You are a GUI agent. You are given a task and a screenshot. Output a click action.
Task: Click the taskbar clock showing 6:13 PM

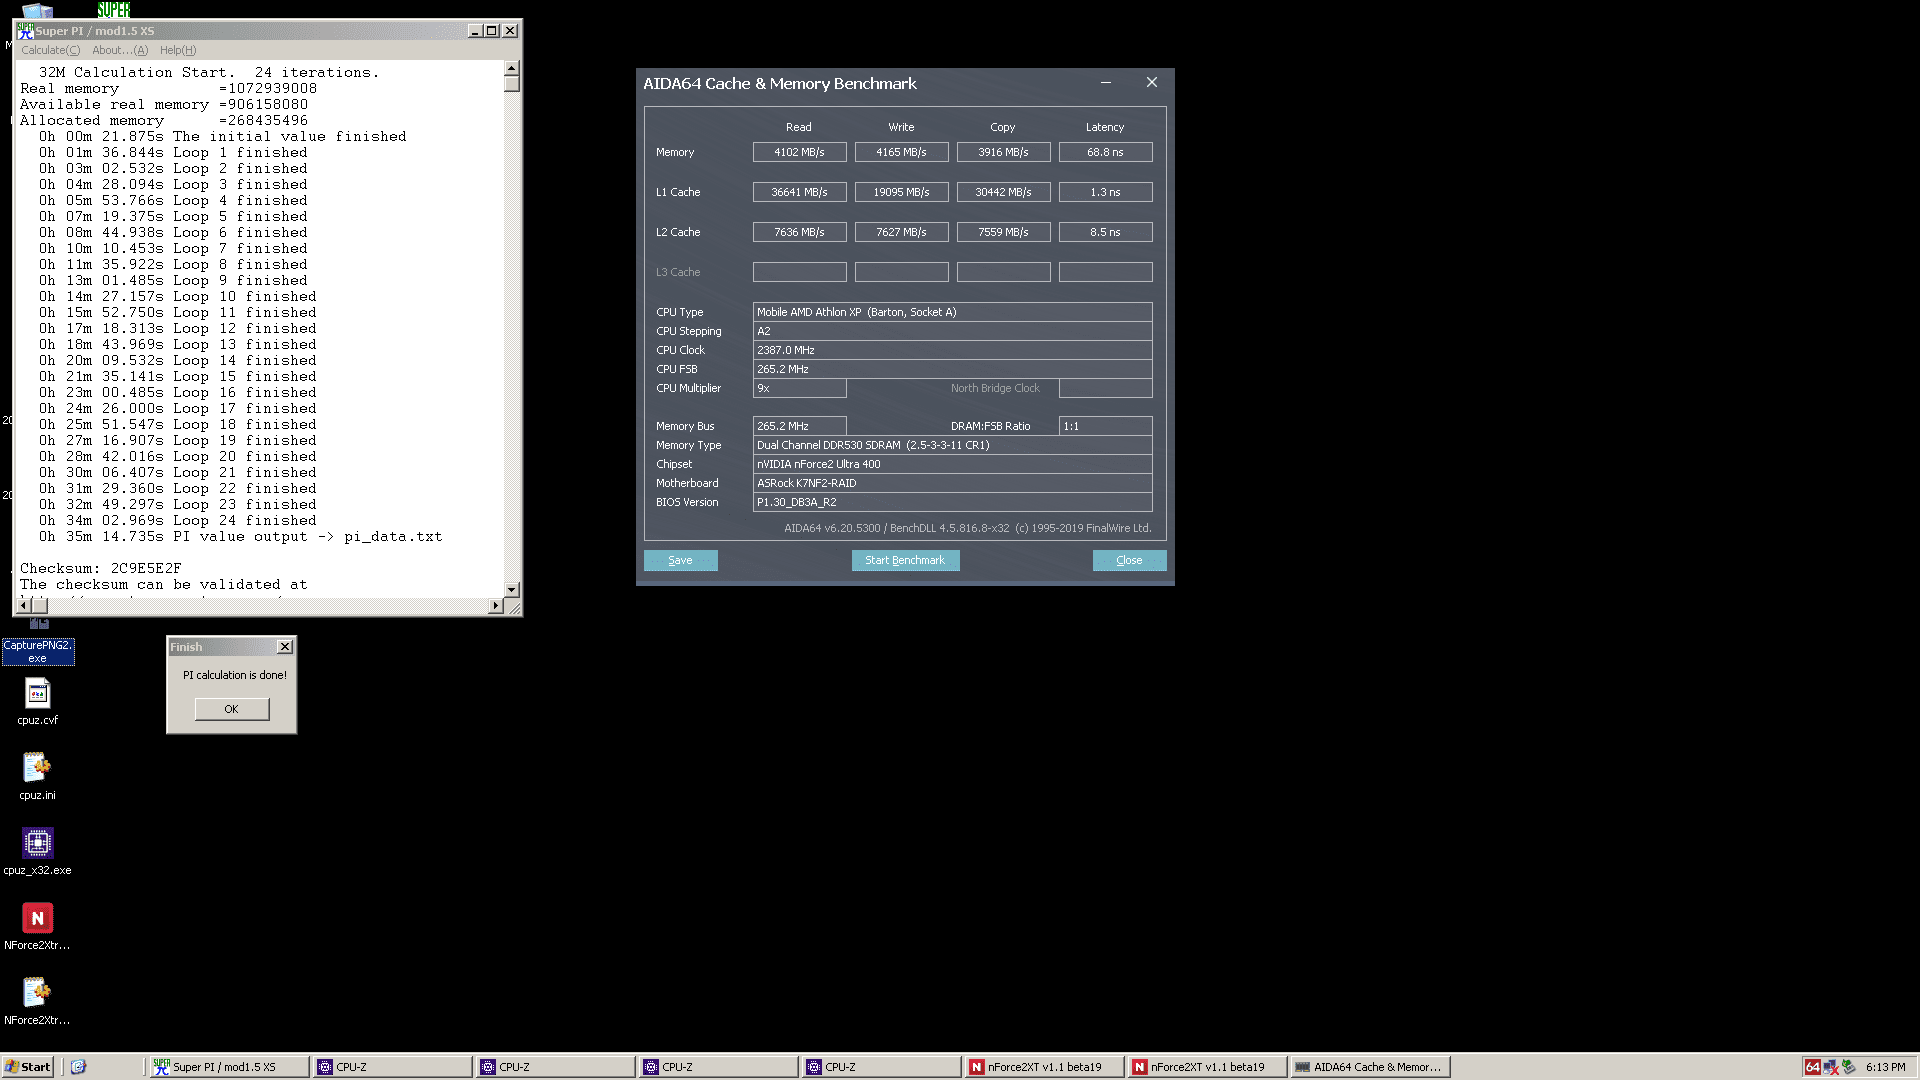(x=1886, y=1067)
